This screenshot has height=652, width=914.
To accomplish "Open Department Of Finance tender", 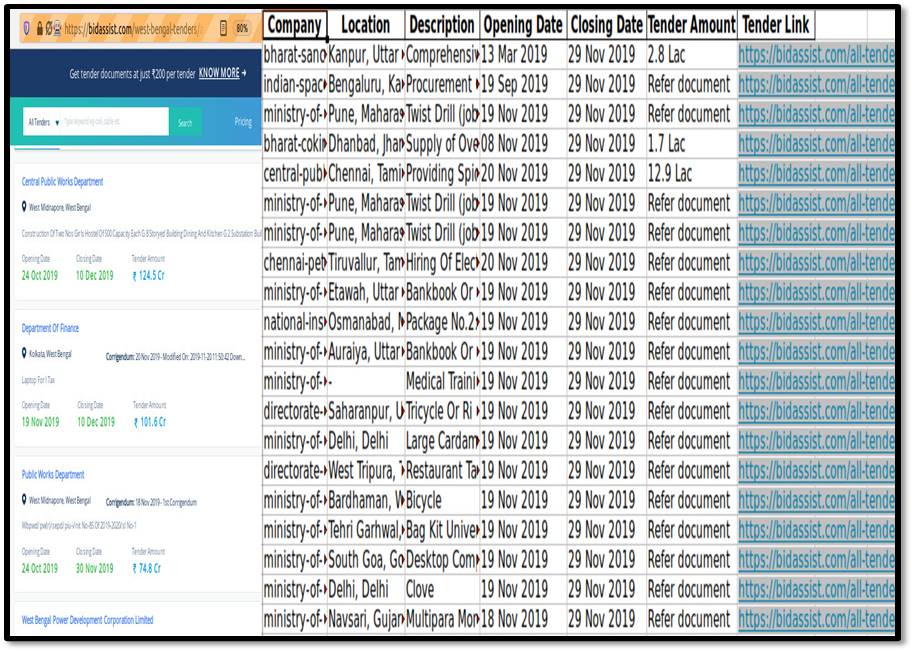I will tap(50, 328).
